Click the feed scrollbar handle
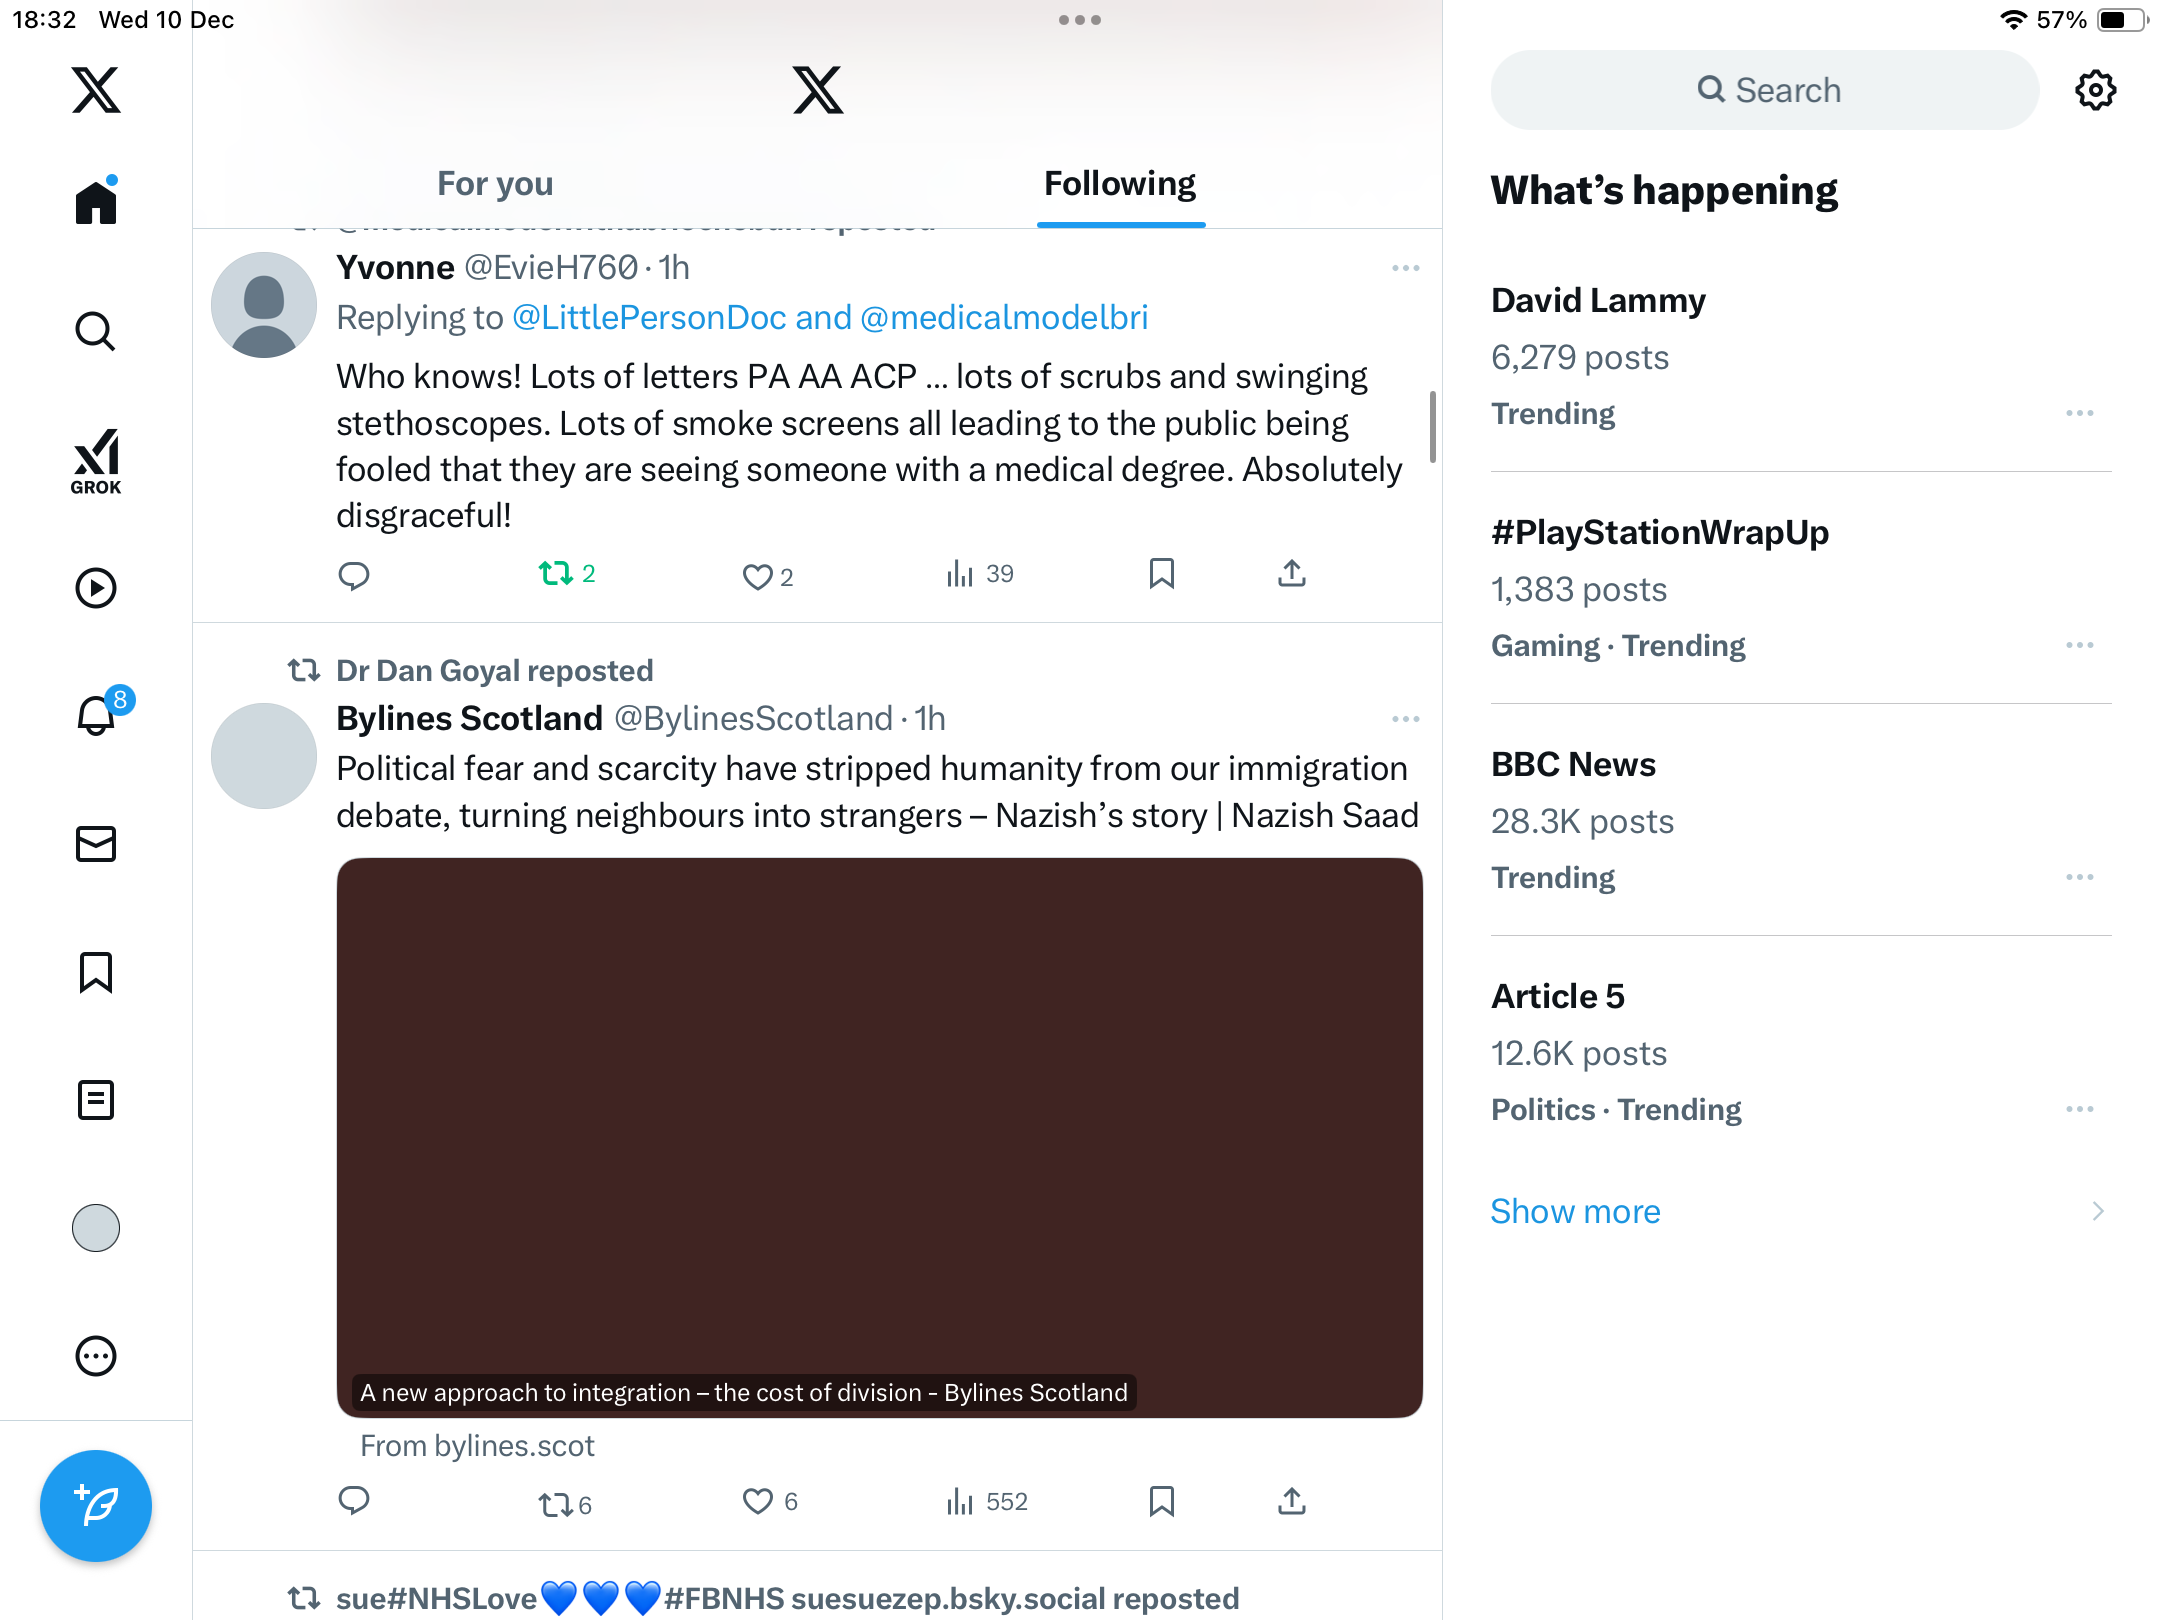 tap(1432, 427)
